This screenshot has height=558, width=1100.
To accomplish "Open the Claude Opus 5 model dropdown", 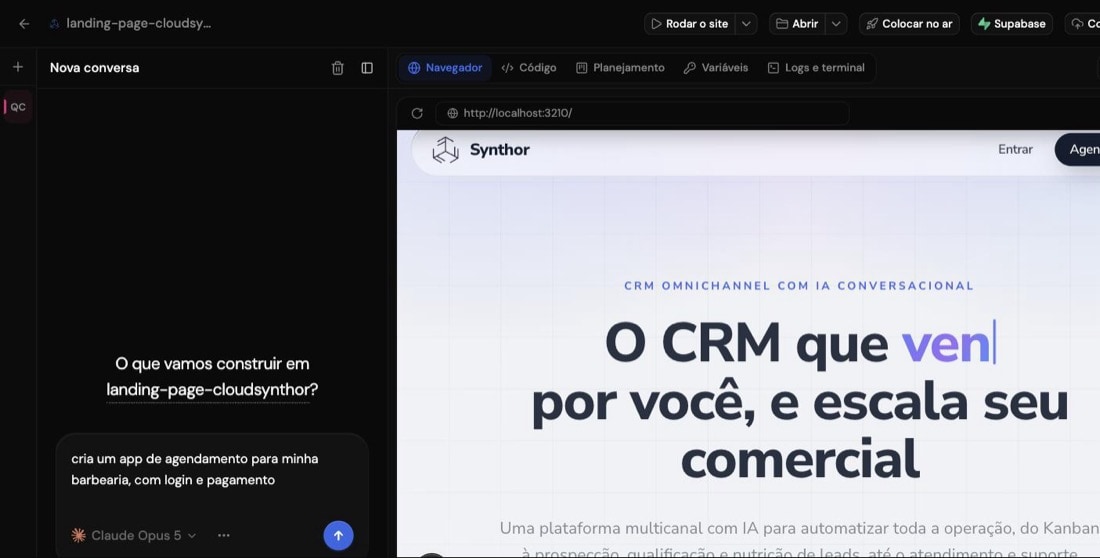I will (x=133, y=536).
